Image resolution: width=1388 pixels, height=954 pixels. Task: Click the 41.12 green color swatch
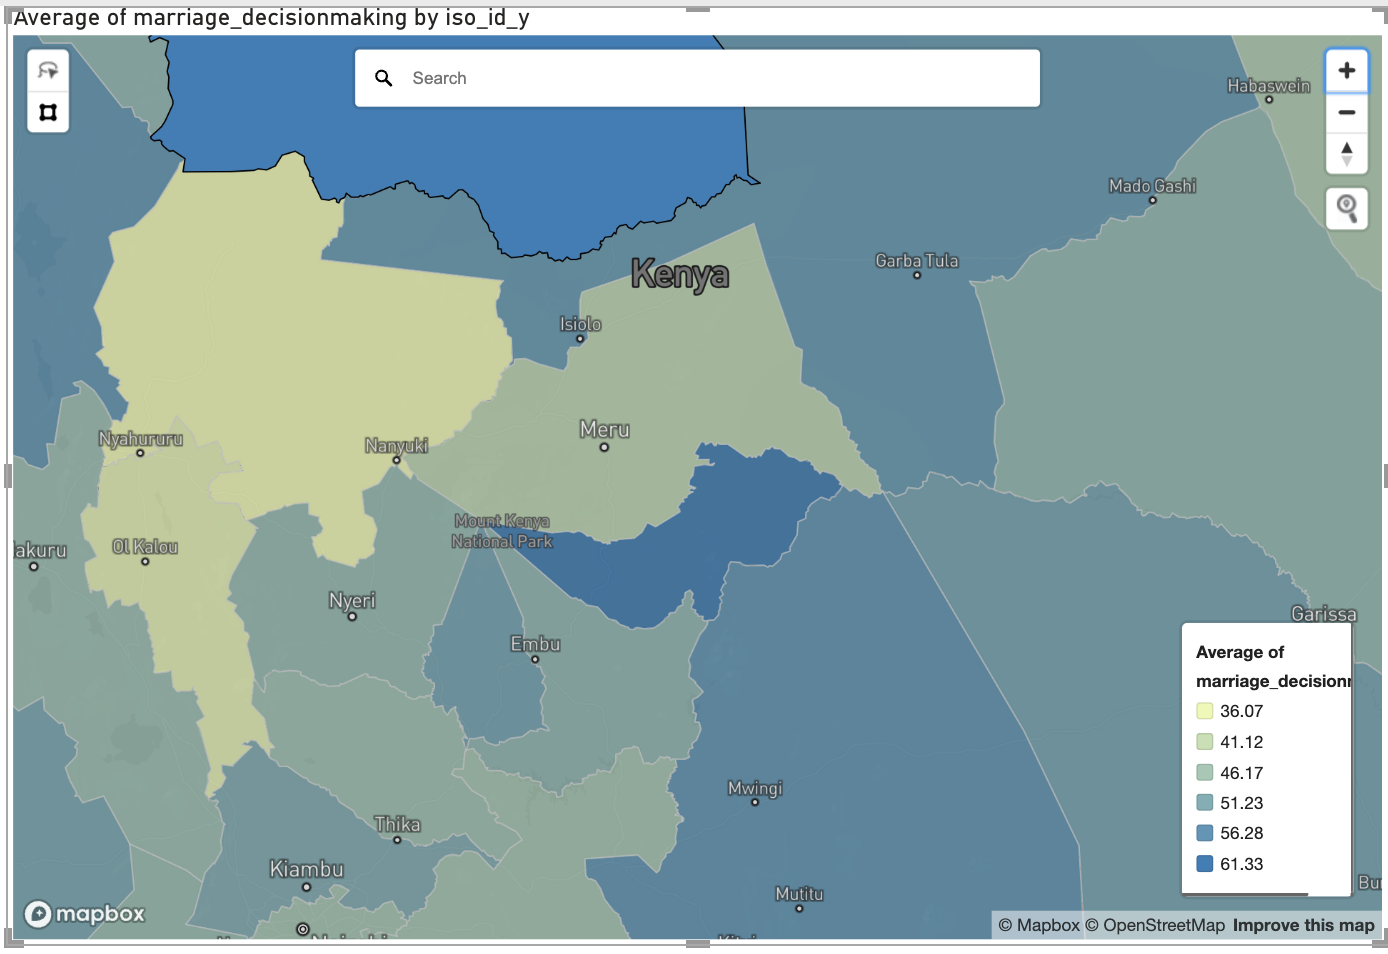tap(1205, 742)
